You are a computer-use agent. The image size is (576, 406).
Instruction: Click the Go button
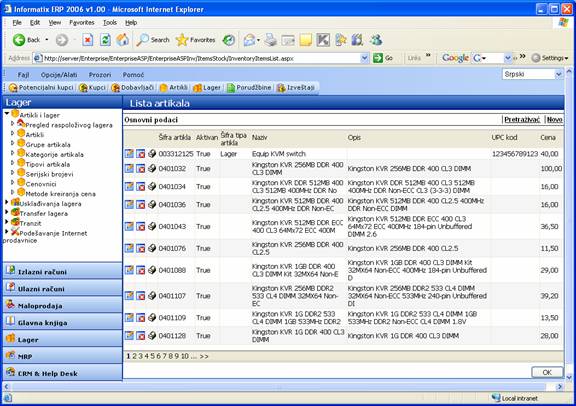point(383,58)
